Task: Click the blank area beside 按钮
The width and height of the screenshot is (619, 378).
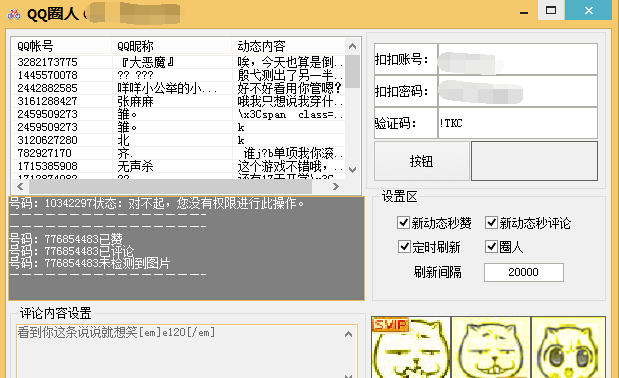Action: coord(535,161)
